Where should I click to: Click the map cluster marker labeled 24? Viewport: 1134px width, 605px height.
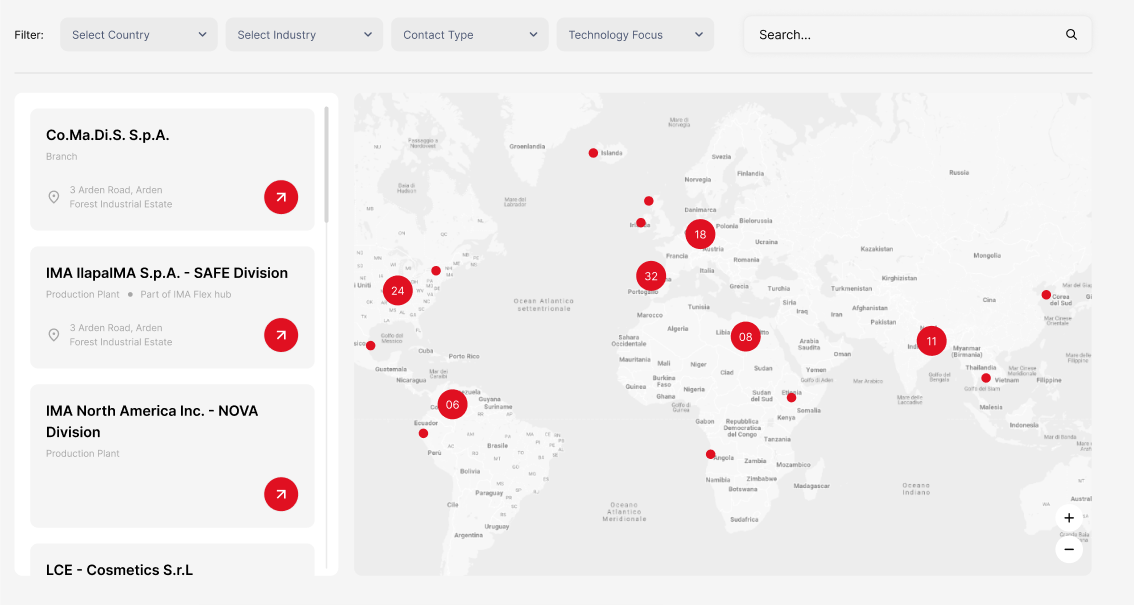point(397,291)
